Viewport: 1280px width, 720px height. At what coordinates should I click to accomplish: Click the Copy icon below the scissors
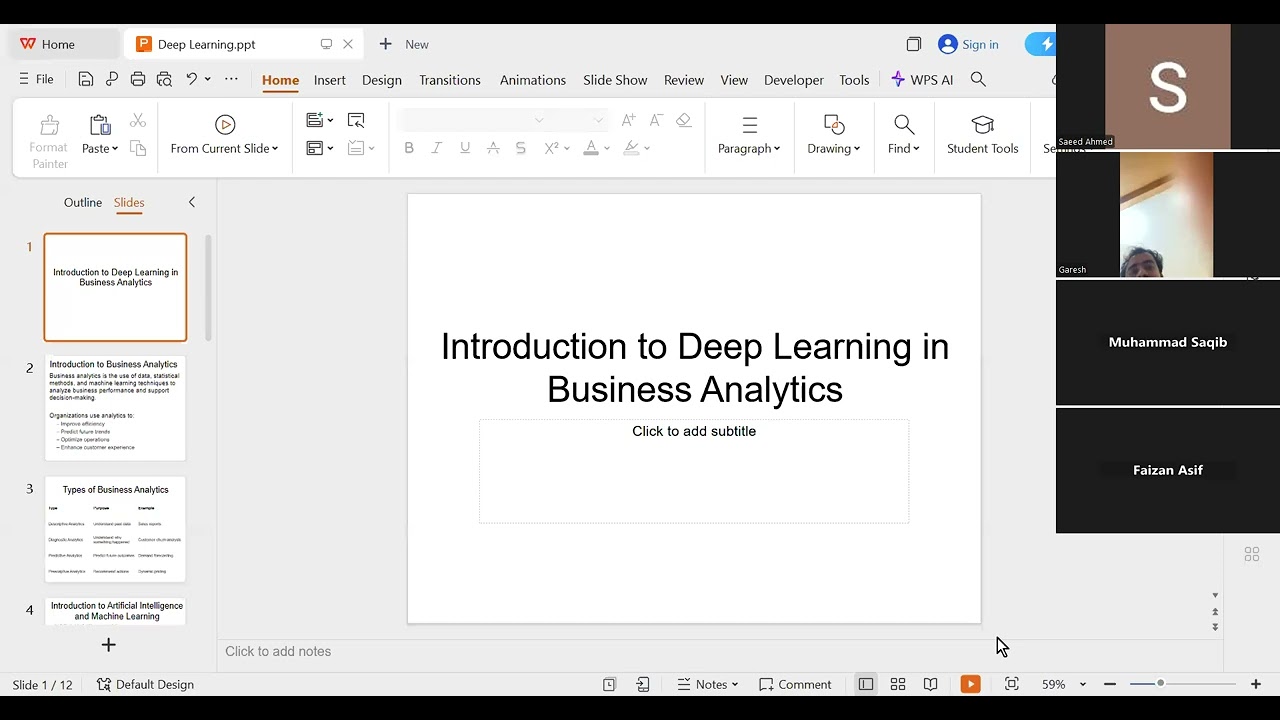[x=138, y=148]
